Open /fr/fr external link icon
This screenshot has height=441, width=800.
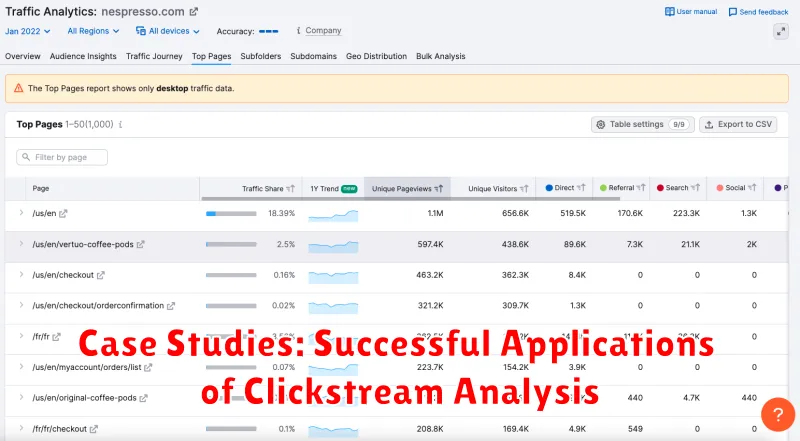tap(56, 337)
